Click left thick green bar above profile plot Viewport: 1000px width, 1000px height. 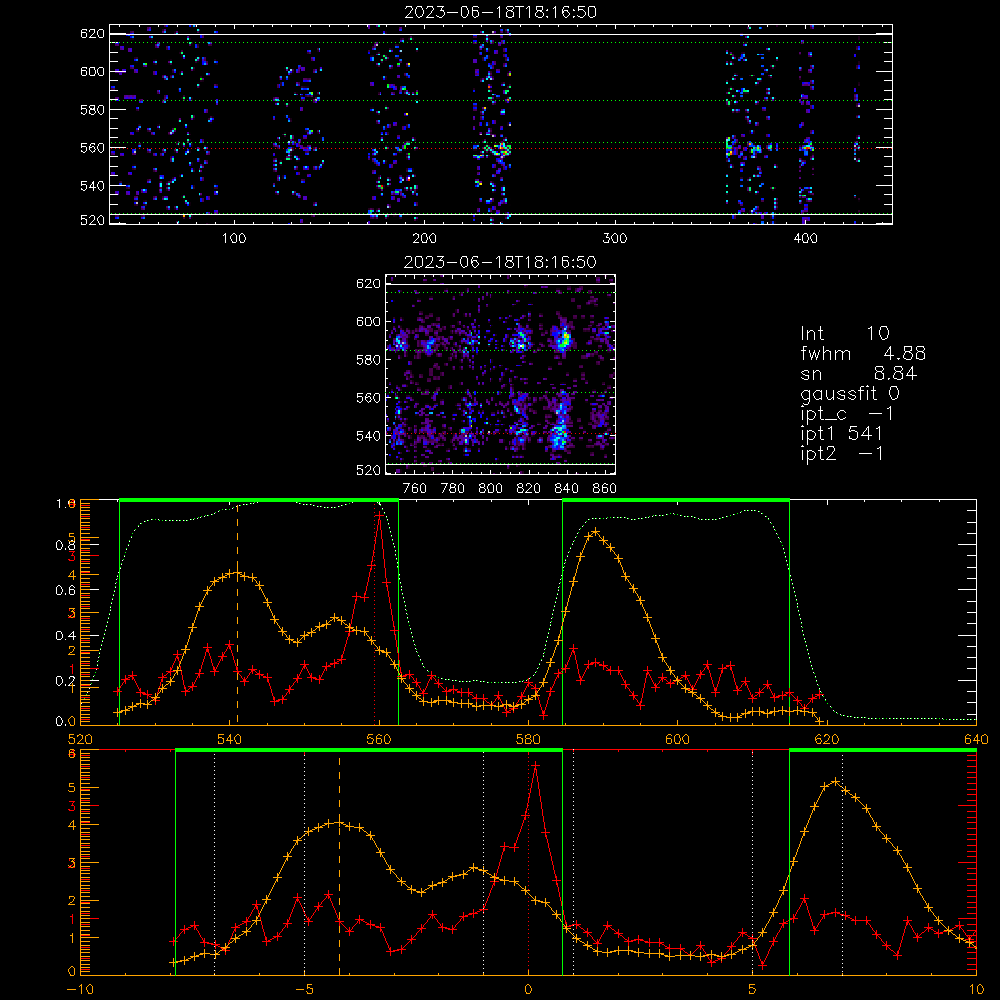259,500
